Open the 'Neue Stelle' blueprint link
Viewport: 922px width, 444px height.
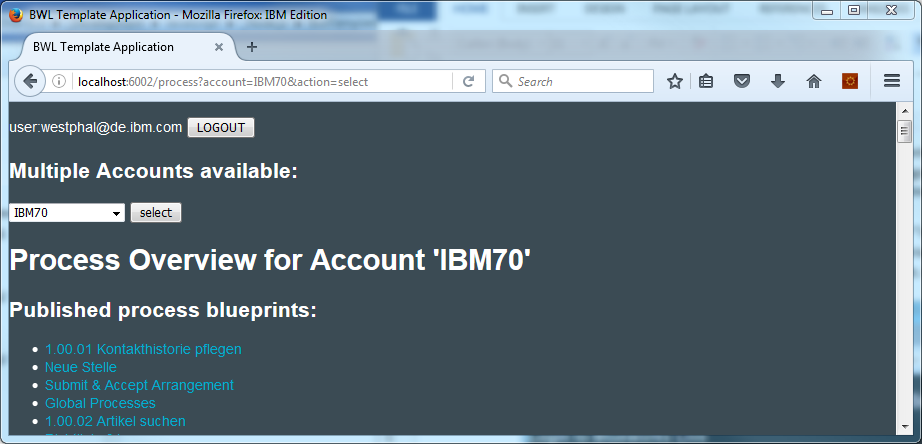point(81,368)
